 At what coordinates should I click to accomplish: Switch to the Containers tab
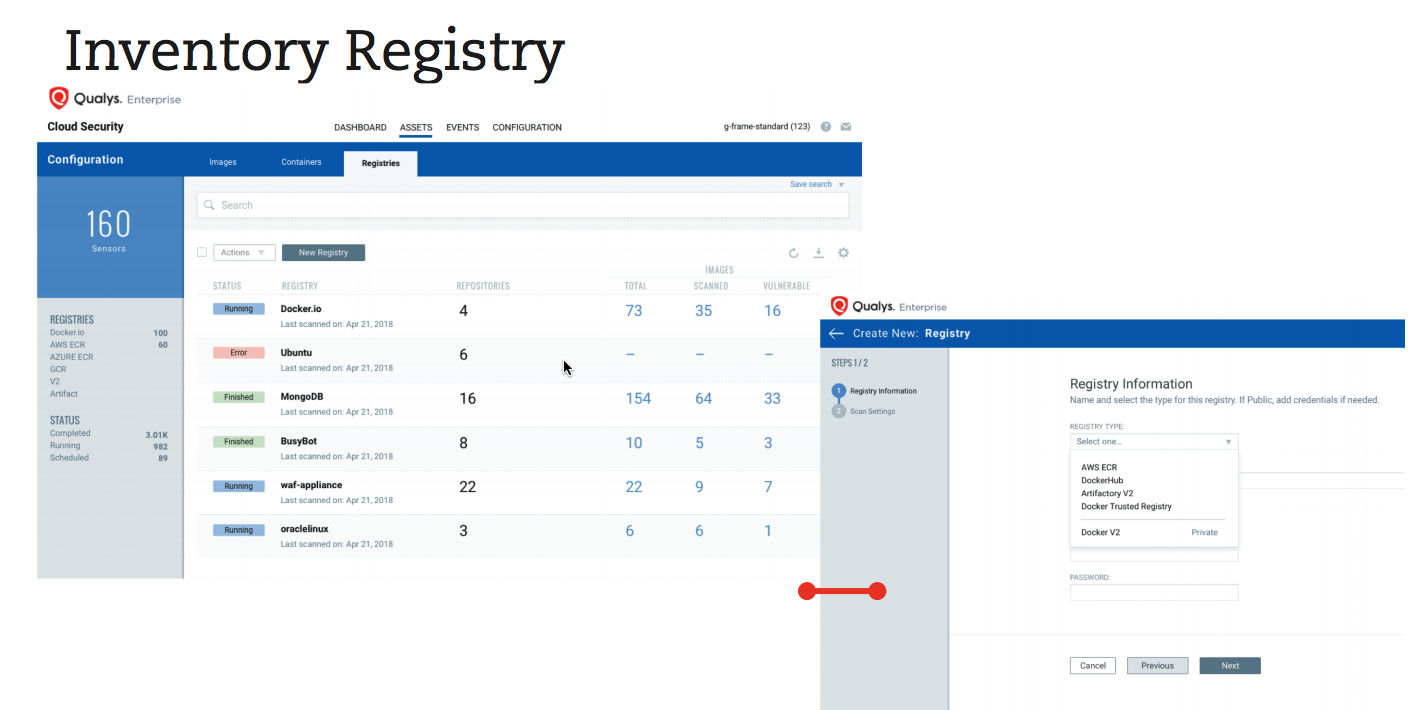tap(301, 162)
